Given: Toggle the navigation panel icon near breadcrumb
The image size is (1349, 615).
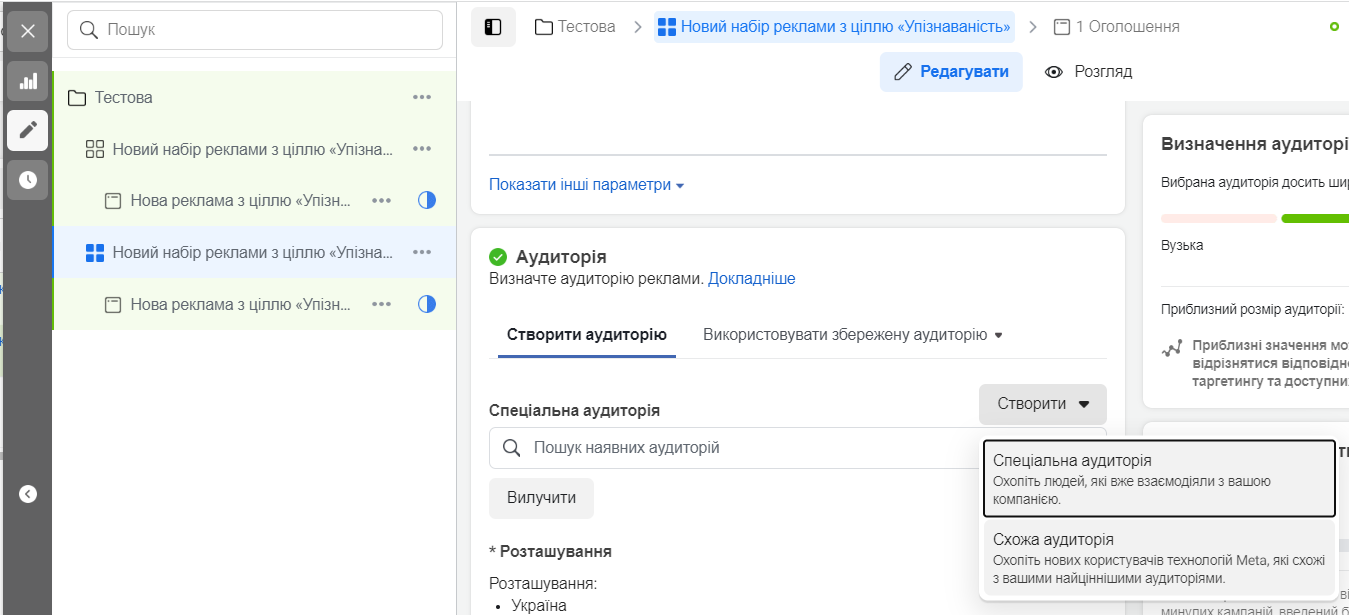Looking at the screenshot, I should click(493, 26).
